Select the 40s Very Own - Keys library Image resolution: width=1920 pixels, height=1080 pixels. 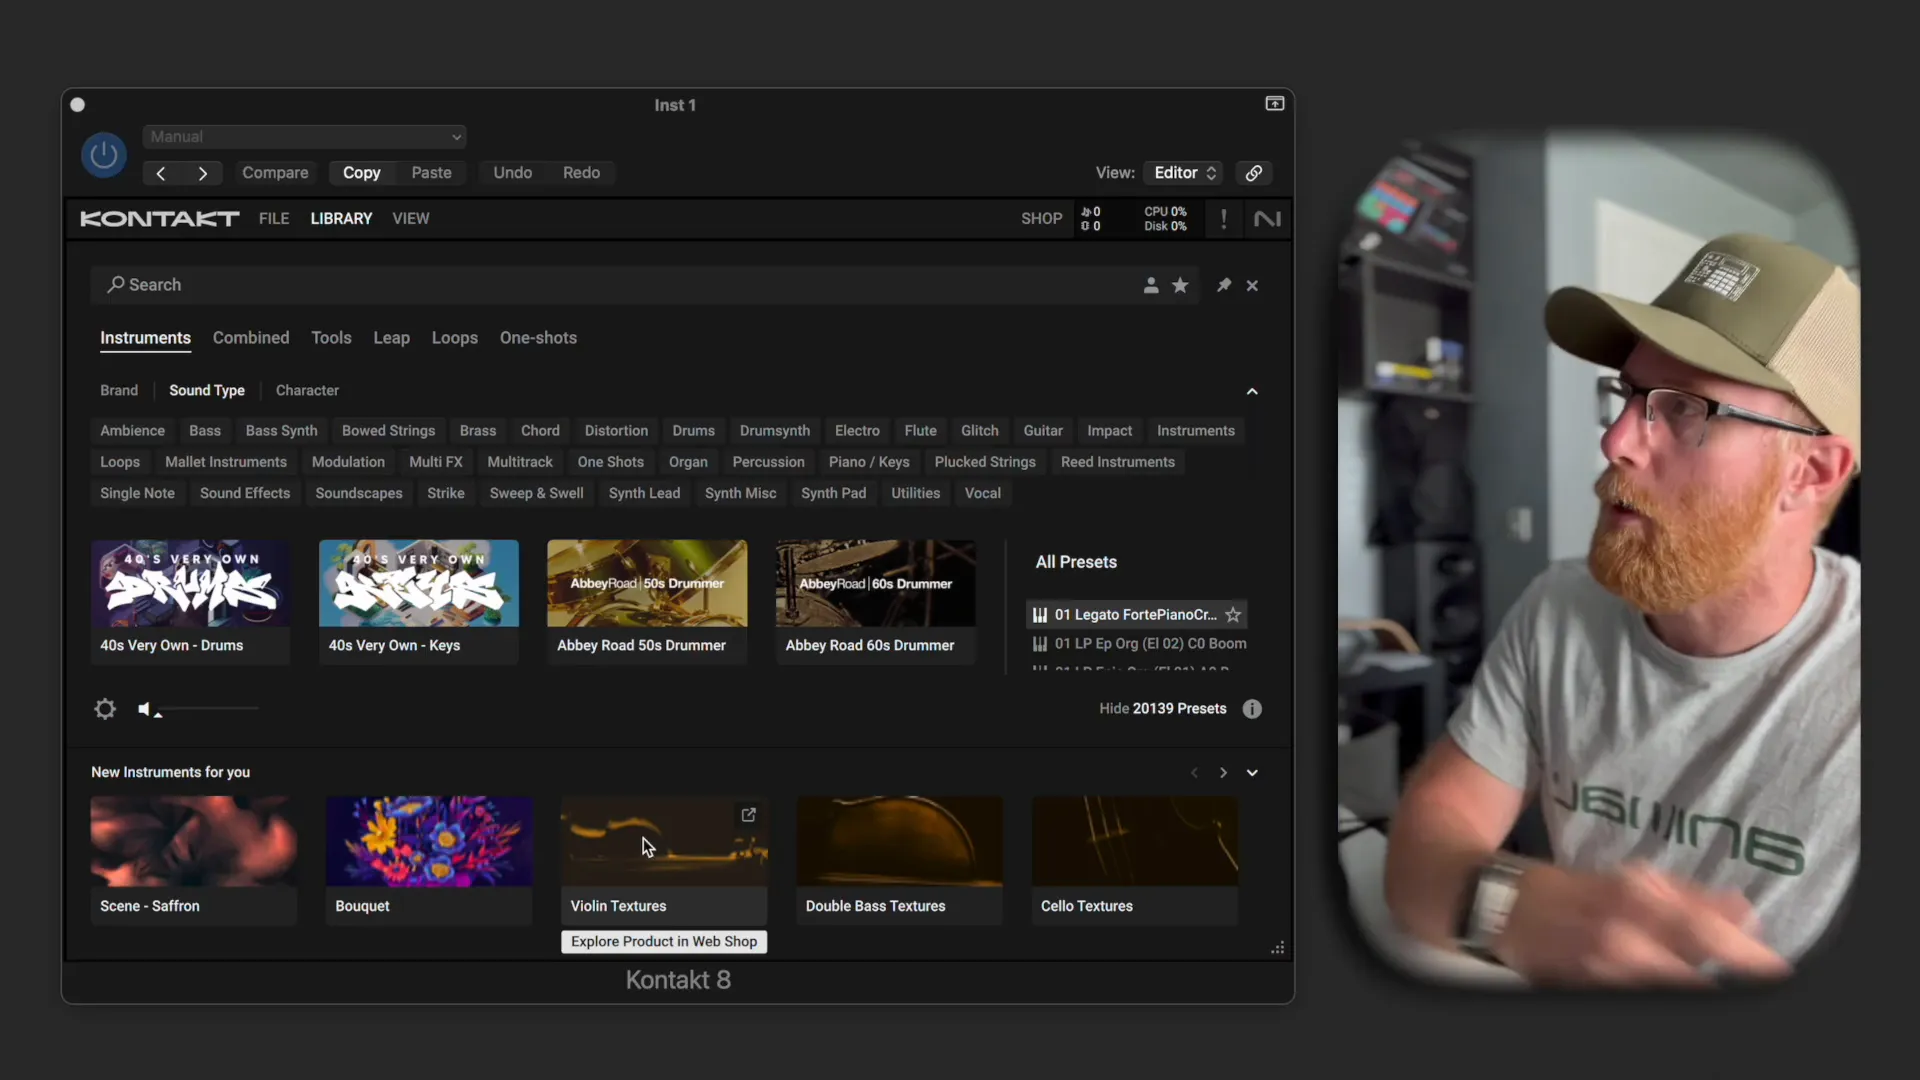click(x=418, y=601)
